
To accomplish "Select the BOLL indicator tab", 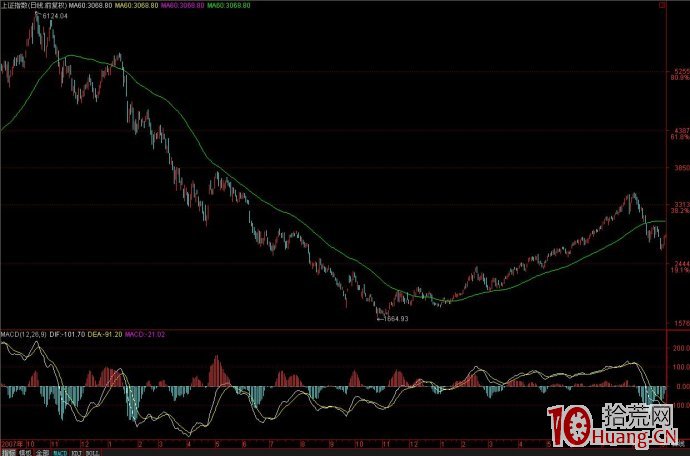I will tap(91, 452).
